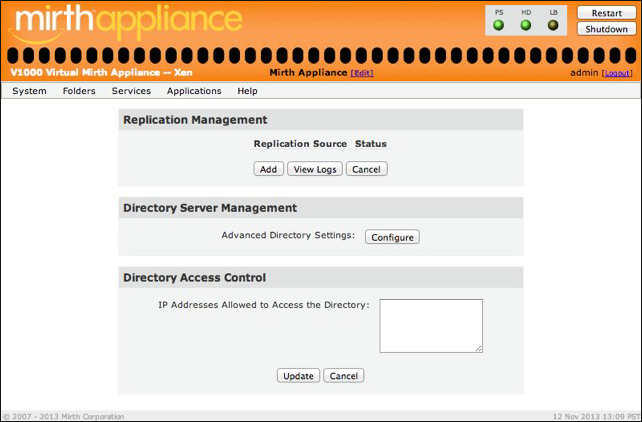Image resolution: width=642 pixels, height=422 pixels.
Task: Open the Folders menu
Action: click(x=79, y=91)
